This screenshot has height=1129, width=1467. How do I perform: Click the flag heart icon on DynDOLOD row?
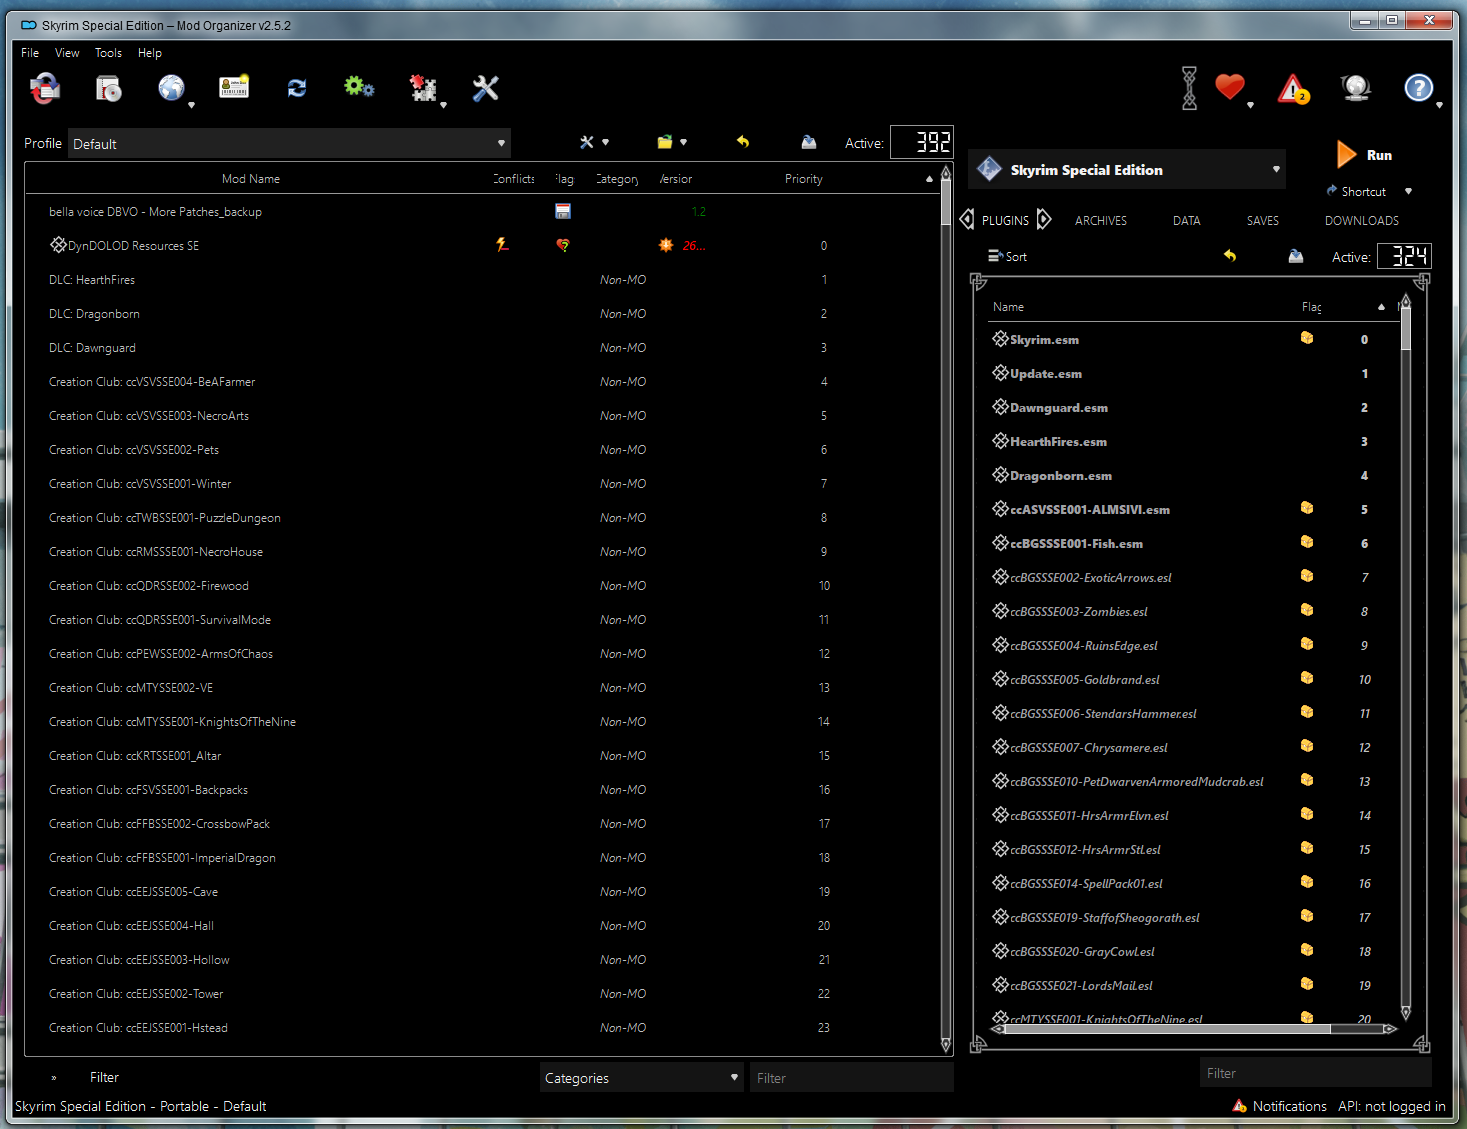[563, 245]
